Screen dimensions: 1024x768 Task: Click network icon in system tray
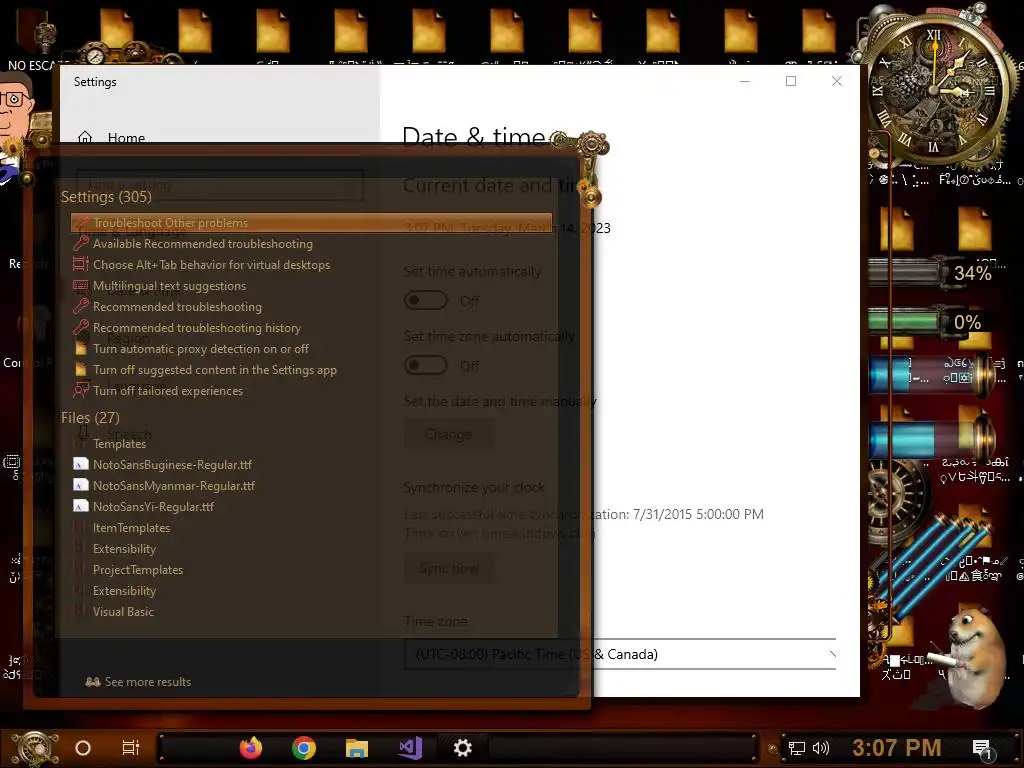(x=797, y=748)
